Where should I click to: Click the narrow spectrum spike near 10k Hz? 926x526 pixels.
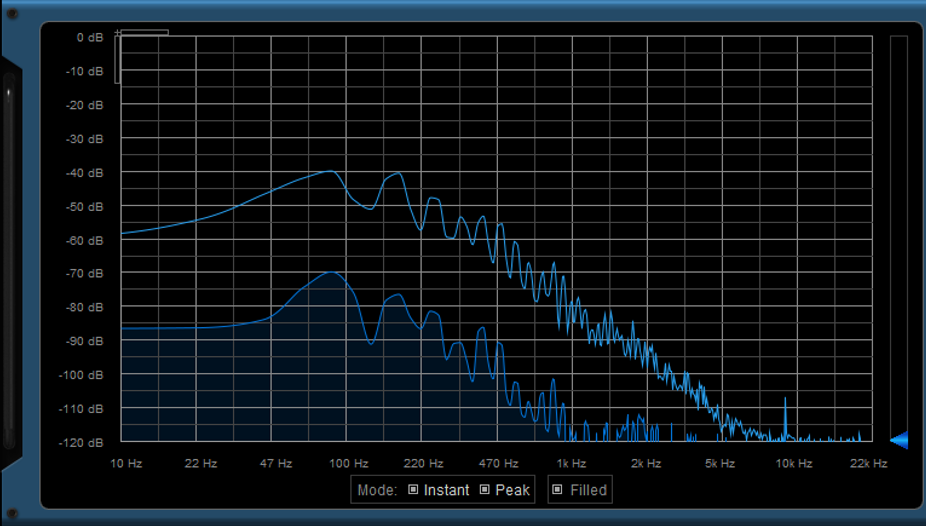(x=785, y=419)
